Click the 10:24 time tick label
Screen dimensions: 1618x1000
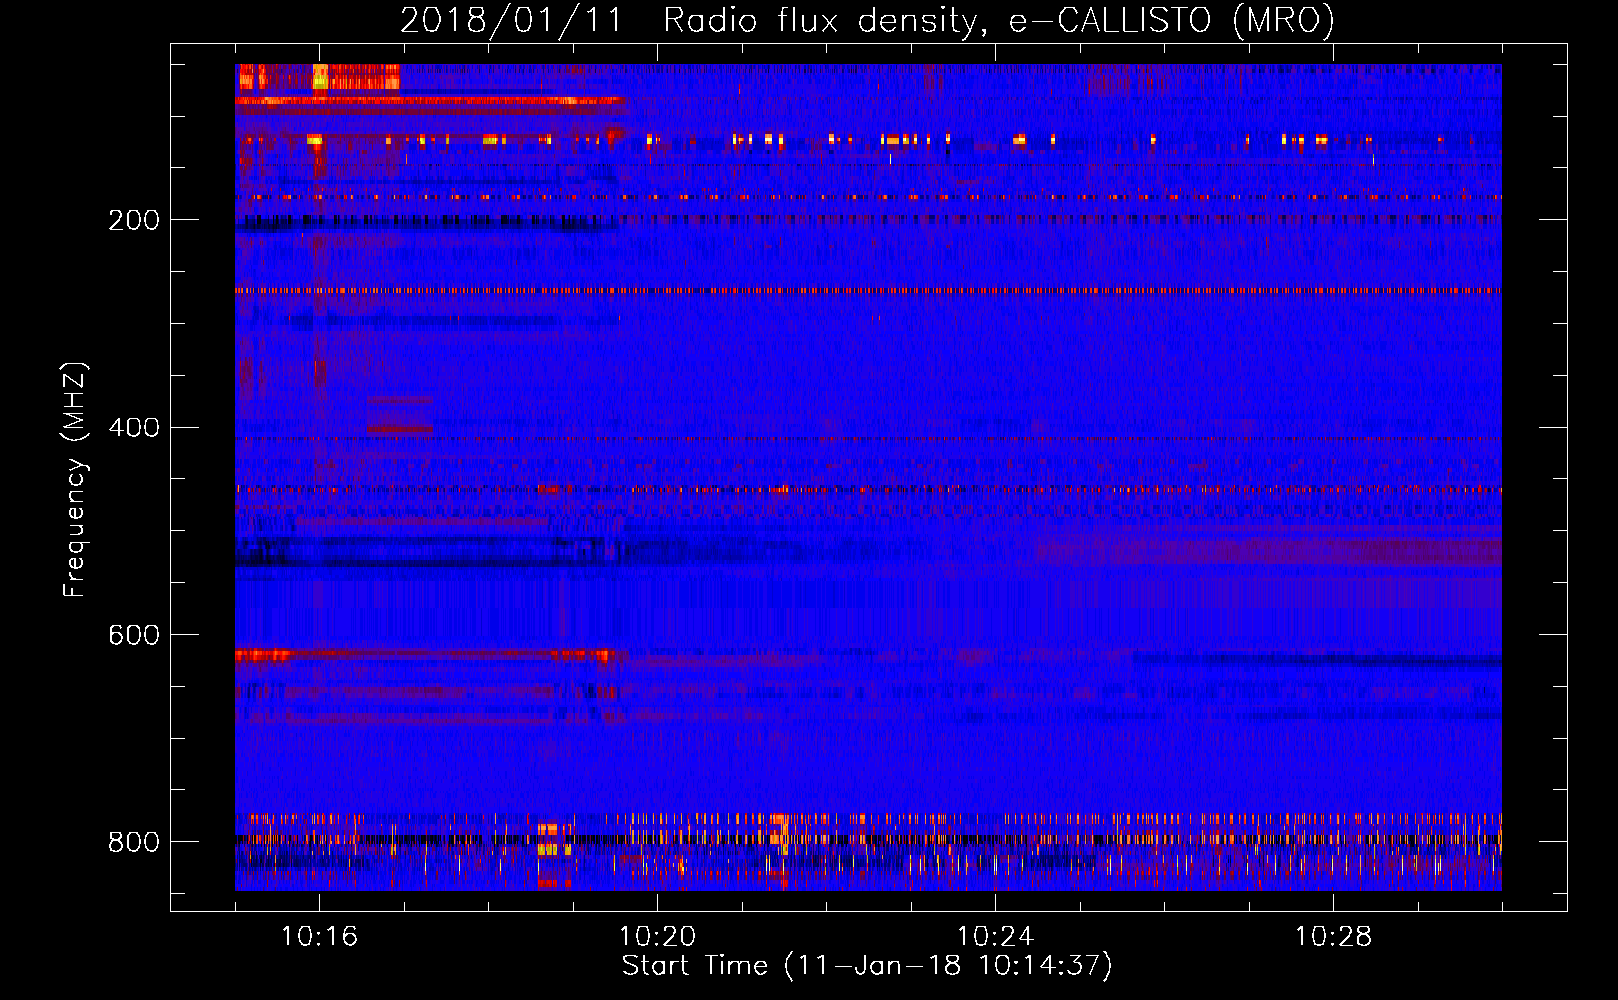click(995, 937)
